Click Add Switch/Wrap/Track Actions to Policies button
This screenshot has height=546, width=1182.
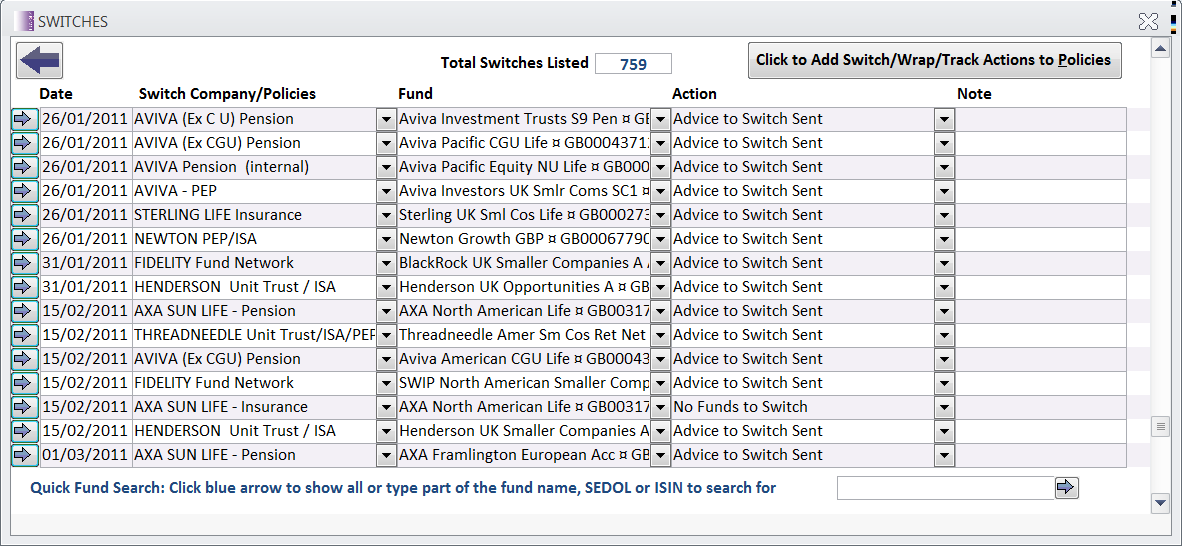click(x=934, y=60)
